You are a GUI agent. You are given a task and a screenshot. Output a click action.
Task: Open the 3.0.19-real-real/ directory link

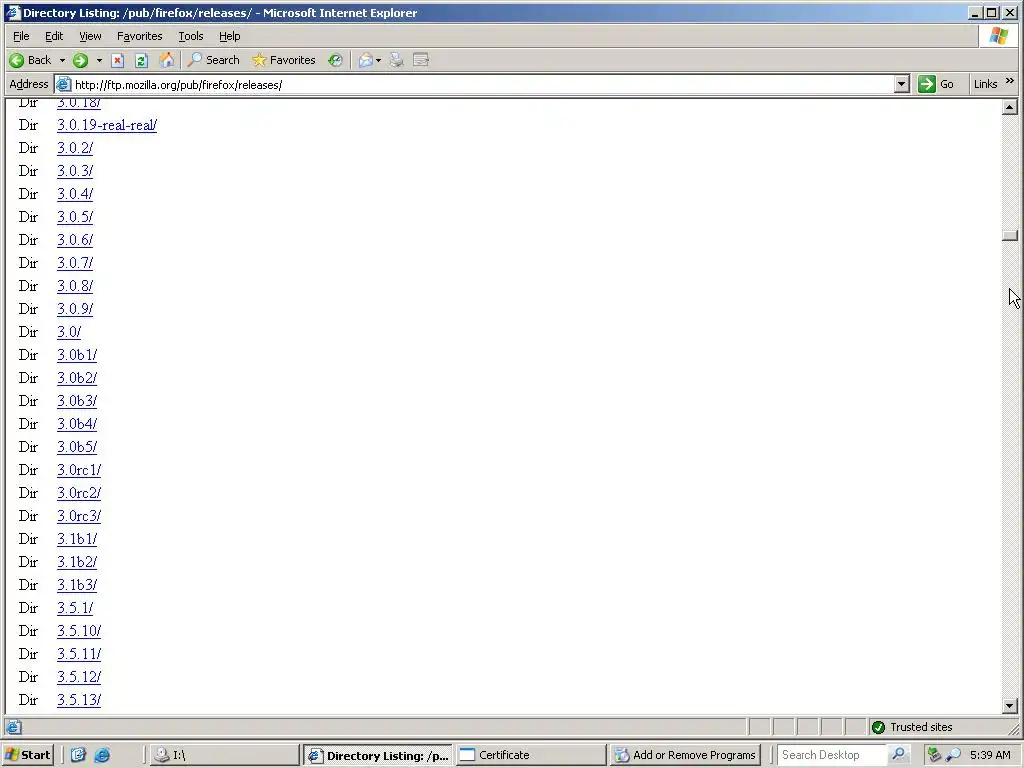(x=107, y=125)
